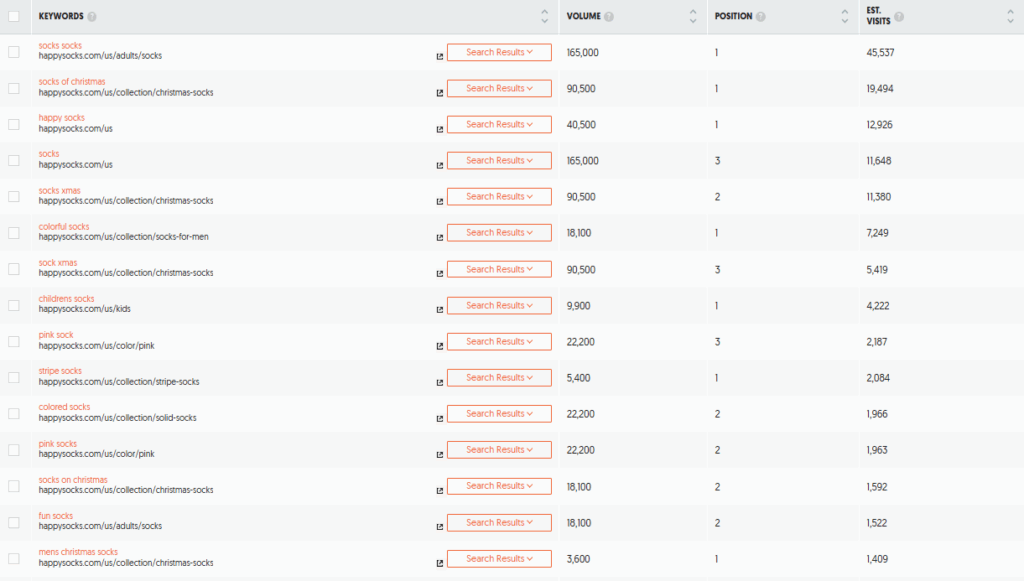Click external link icon for 'stripe socks'
Viewport: 1024px width, 581px height.
coord(440,383)
